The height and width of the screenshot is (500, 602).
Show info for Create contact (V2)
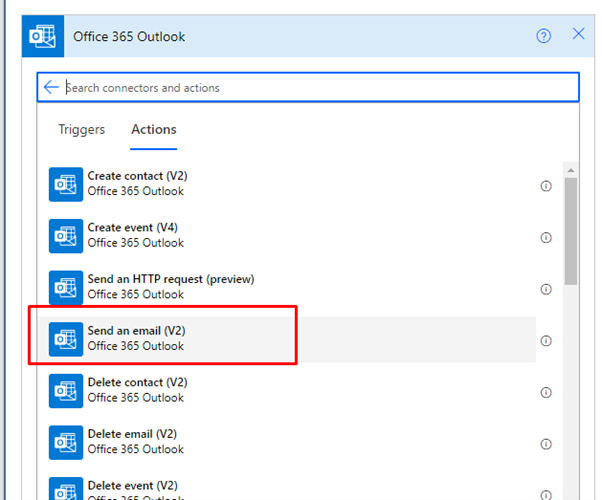click(x=546, y=186)
